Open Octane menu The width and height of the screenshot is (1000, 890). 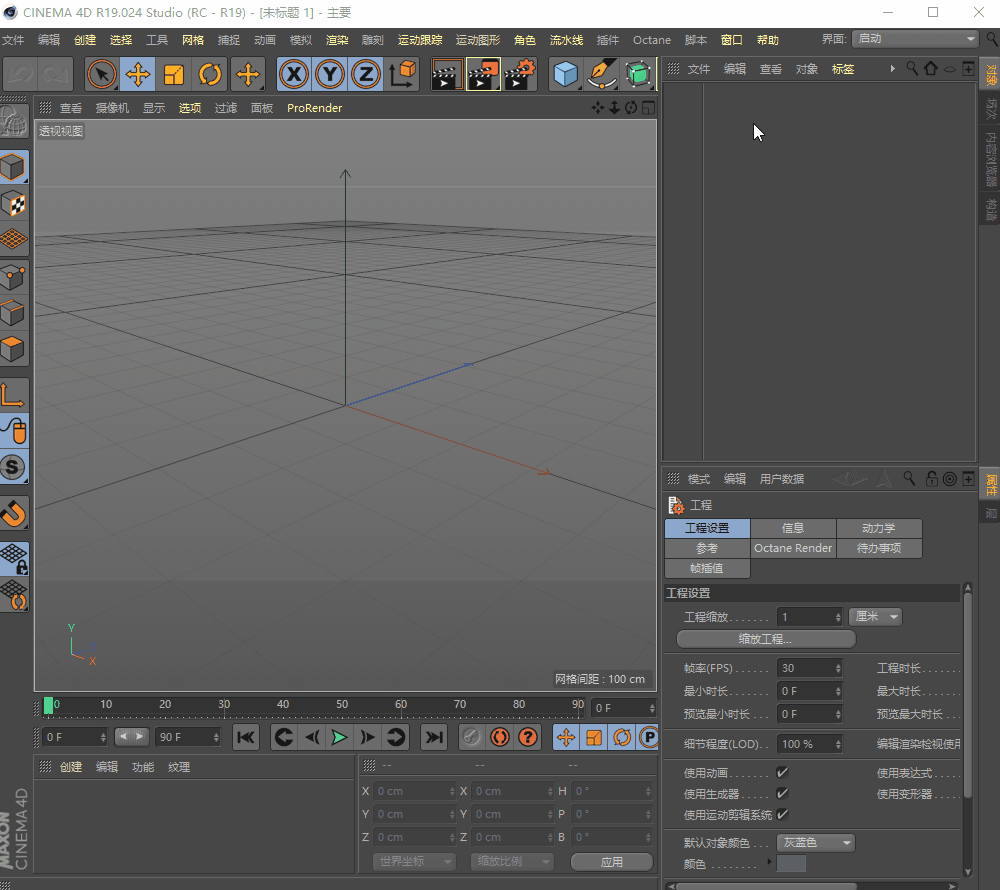[652, 40]
